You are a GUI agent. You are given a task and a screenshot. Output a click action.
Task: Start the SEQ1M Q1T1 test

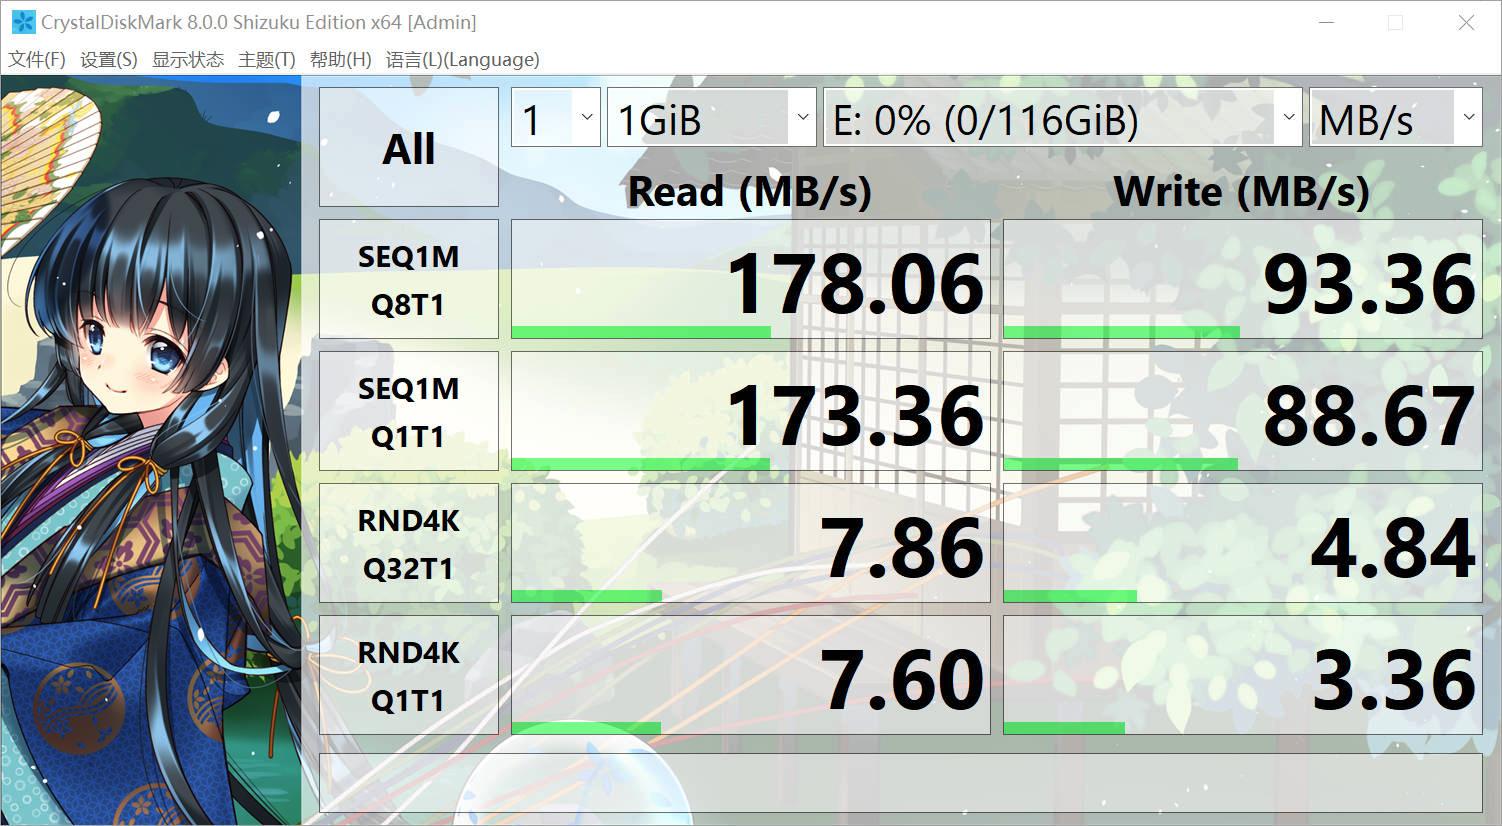pyautogui.click(x=408, y=410)
